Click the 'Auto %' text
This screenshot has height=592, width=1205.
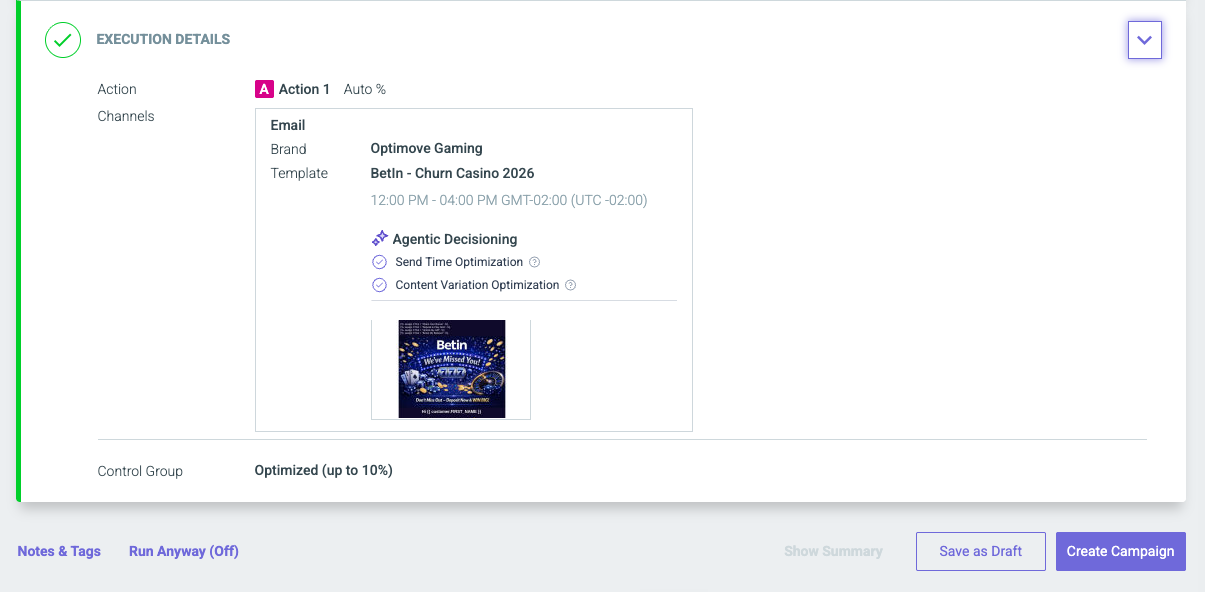365,89
